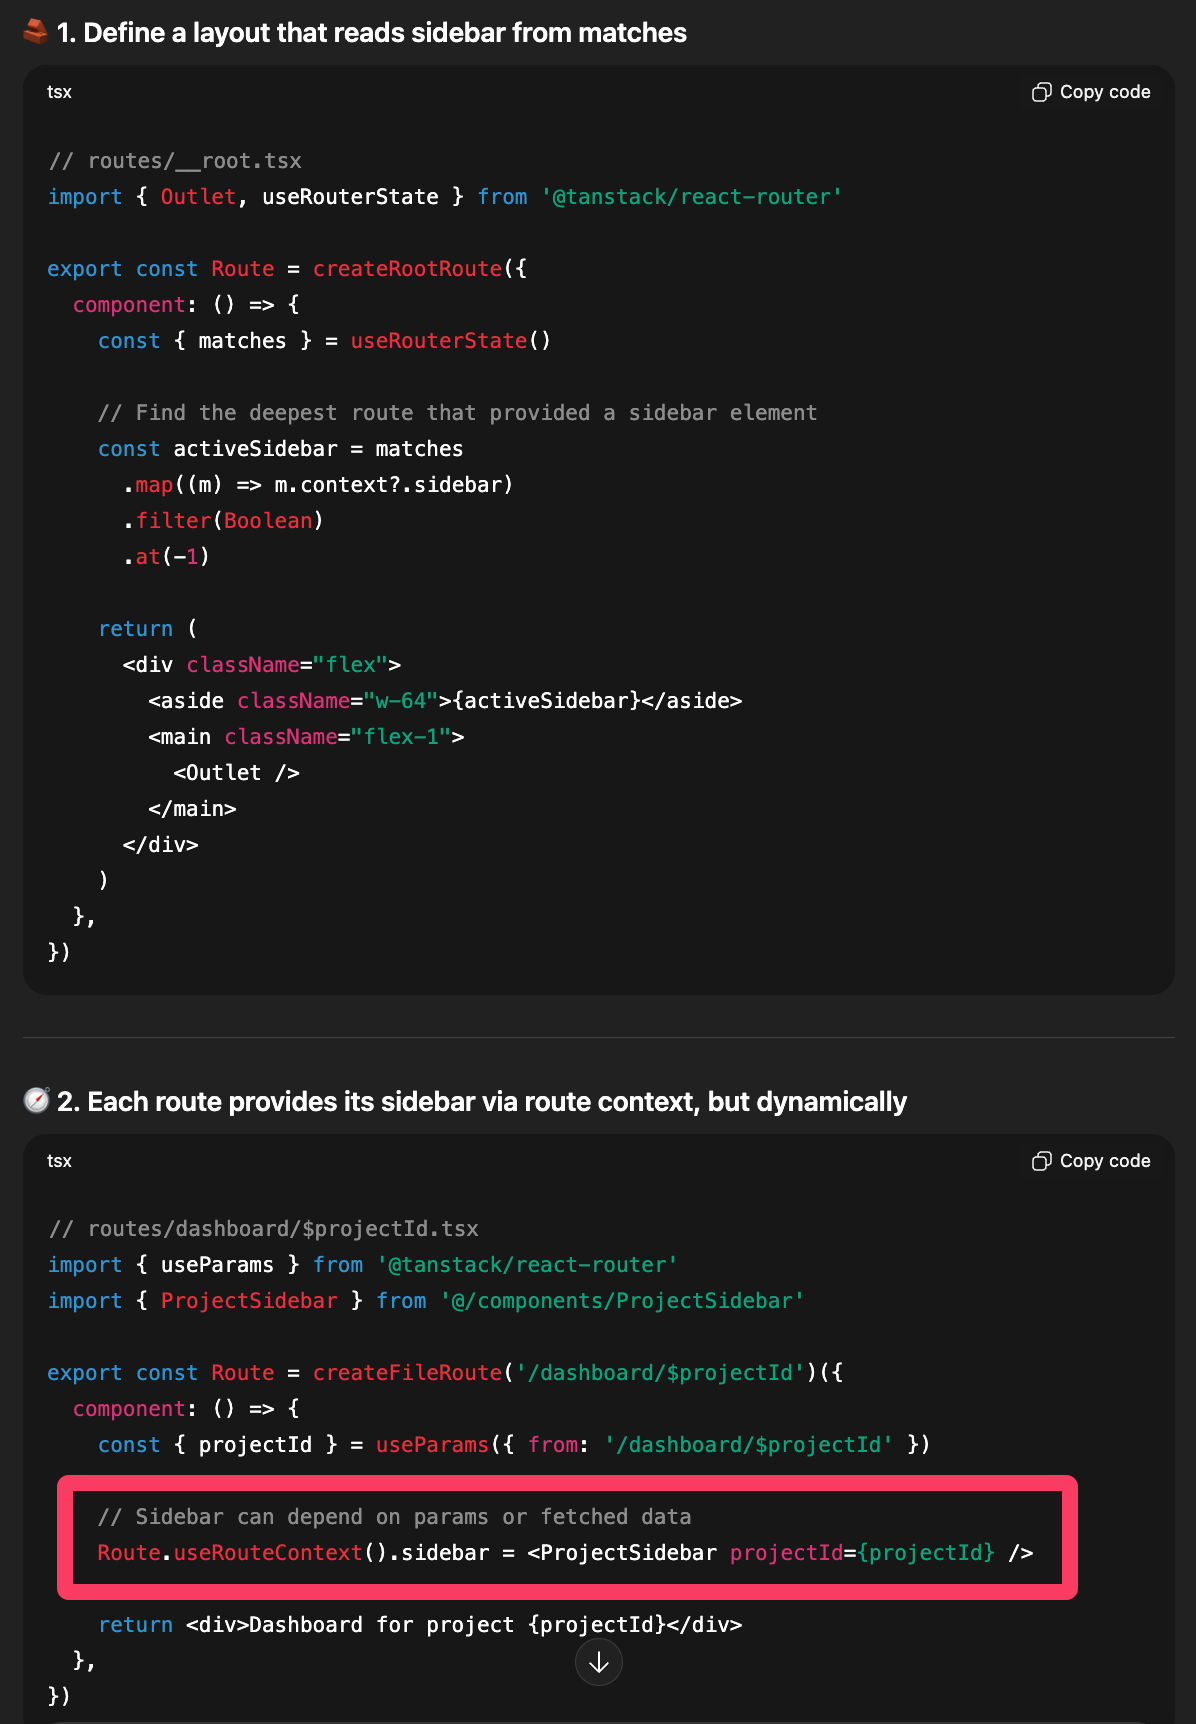The image size is (1196, 1724).
Task: Click the .filter(Boolean) call in the code
Action: point(224,521)
